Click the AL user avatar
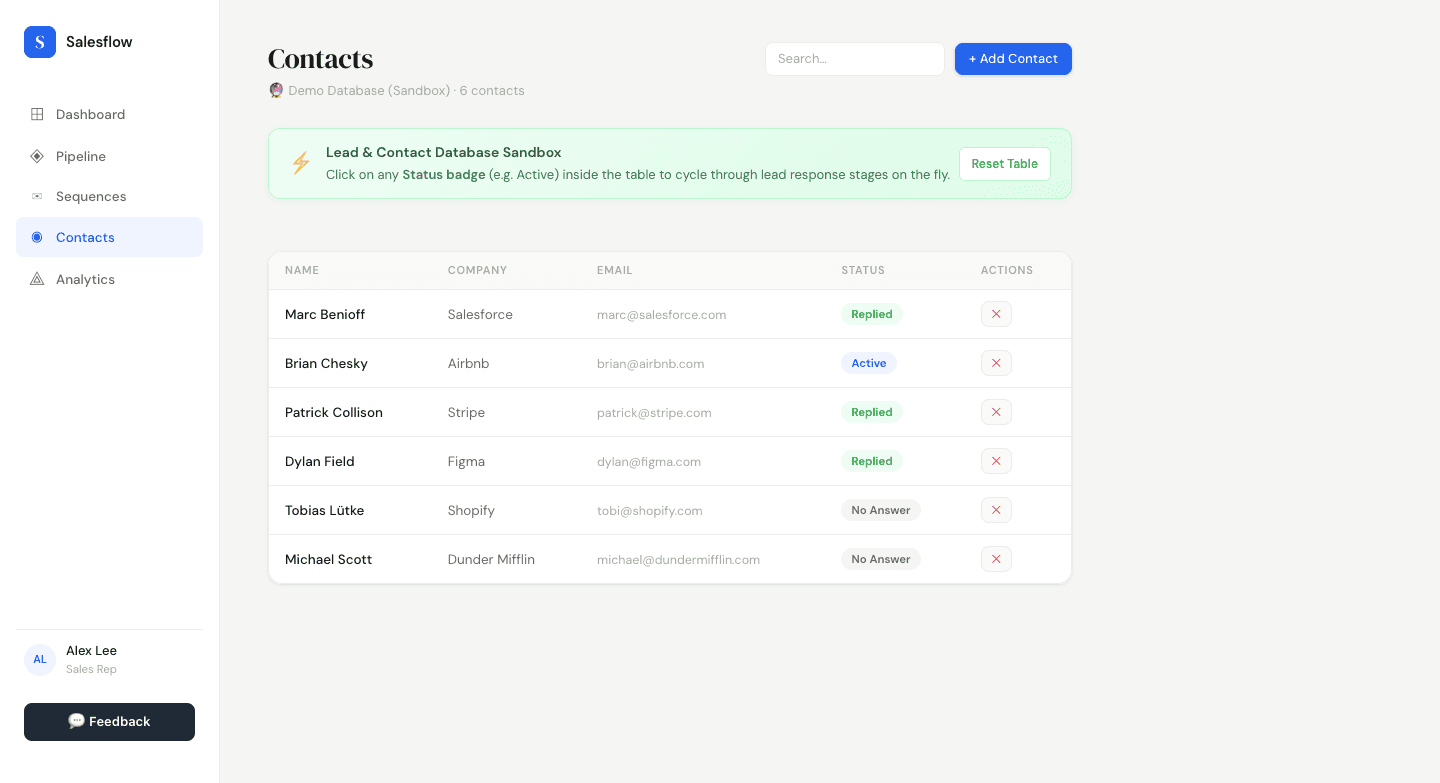This screenshot has height=783, width=1440. tap(40, 660)
